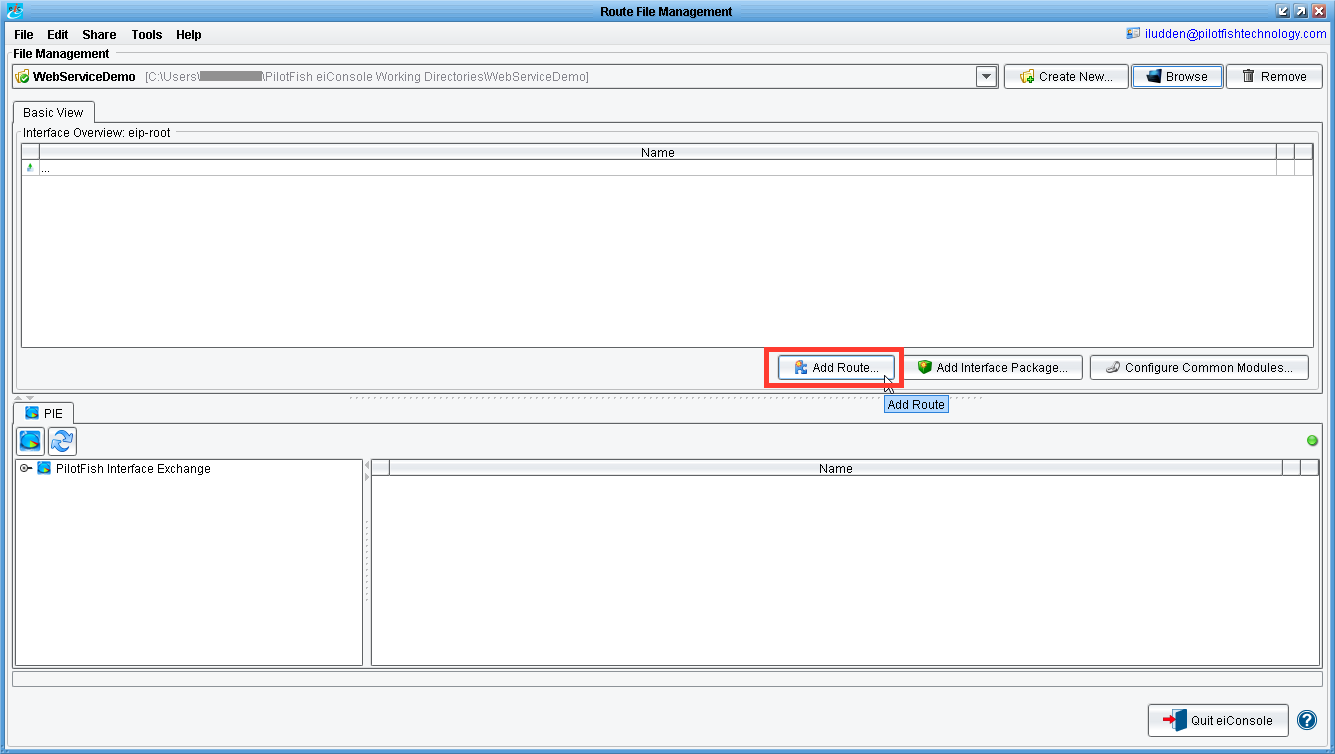Click the Remove button
This screenshot has width=1335, height=754.
1274,76
